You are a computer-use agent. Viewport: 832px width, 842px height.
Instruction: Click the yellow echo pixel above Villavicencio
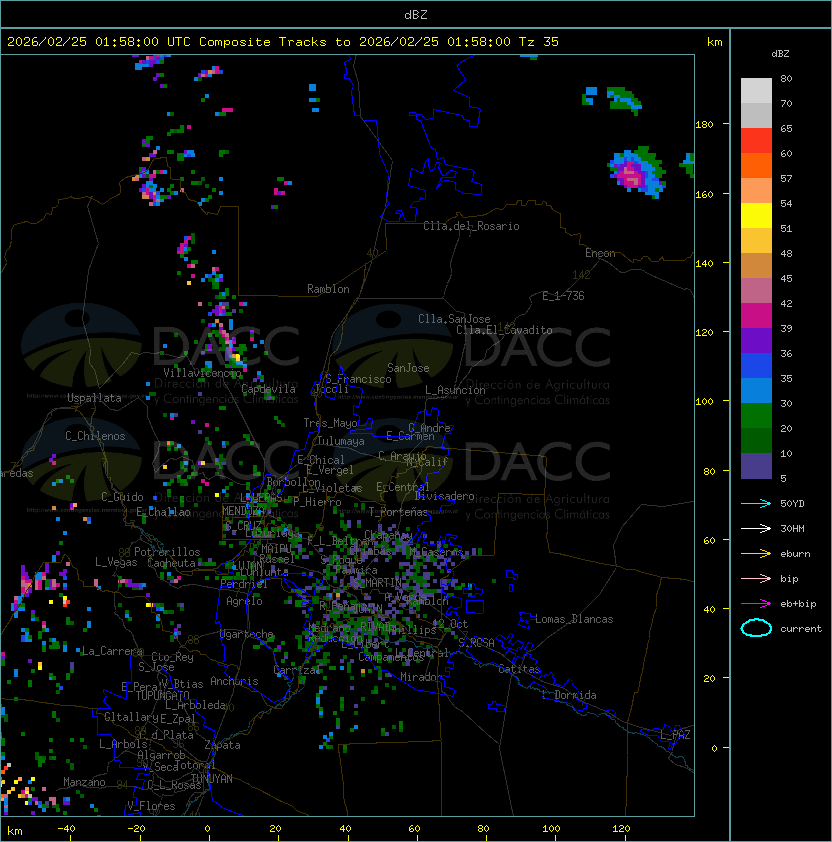236,357
